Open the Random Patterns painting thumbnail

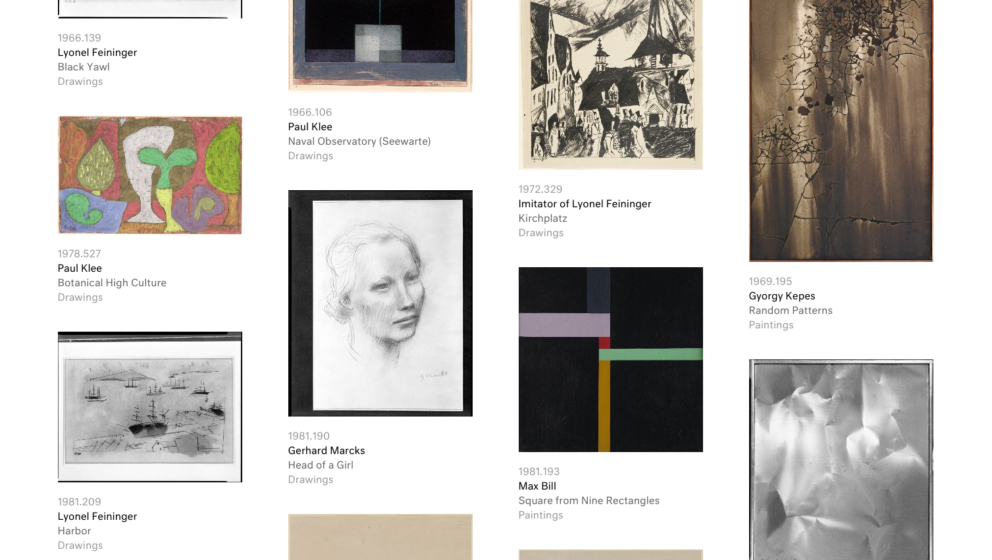[x=841, y=130]
